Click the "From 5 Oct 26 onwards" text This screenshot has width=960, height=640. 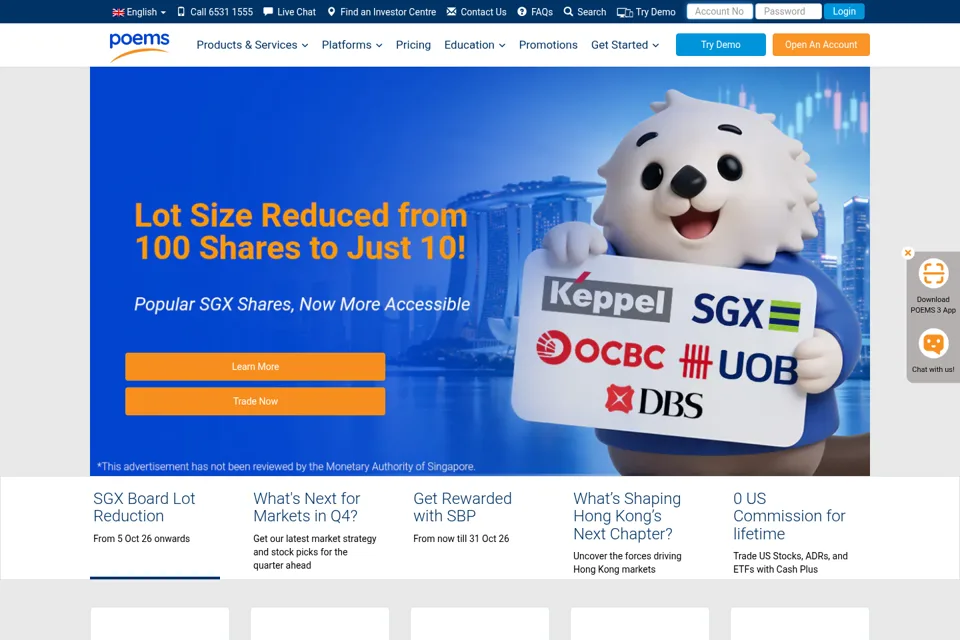pyautogui.click(x=141, y=538)
